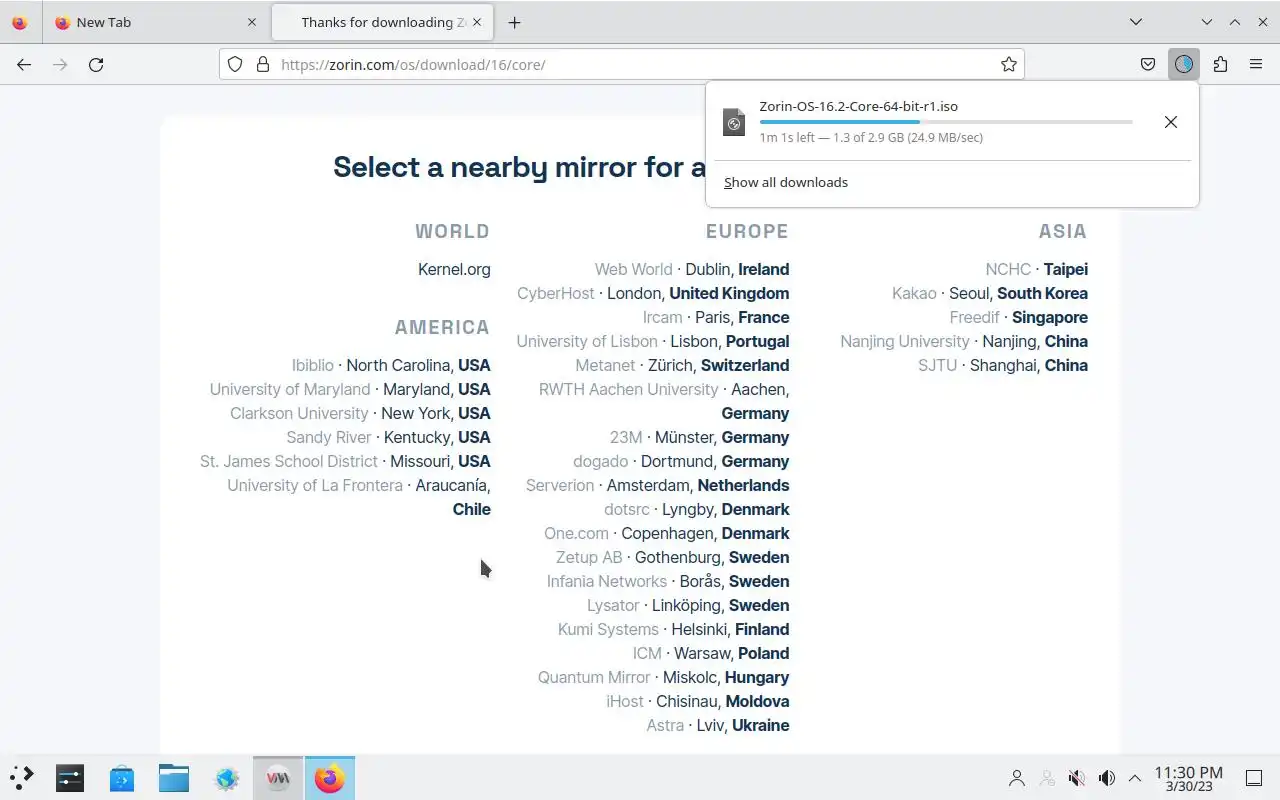Screen dimensions: 1280x800
Task: Choose dotsrc Lyngby mirror
Action: (697, 509)
